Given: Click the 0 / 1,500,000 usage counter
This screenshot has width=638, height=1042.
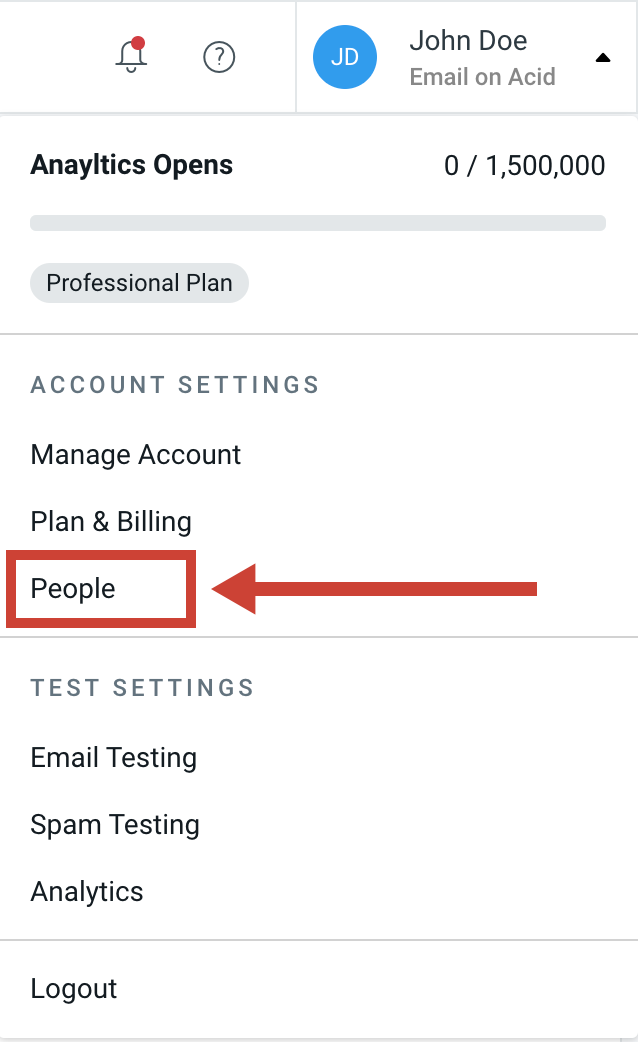Looking at the screenshot, I should coord(523,165).
